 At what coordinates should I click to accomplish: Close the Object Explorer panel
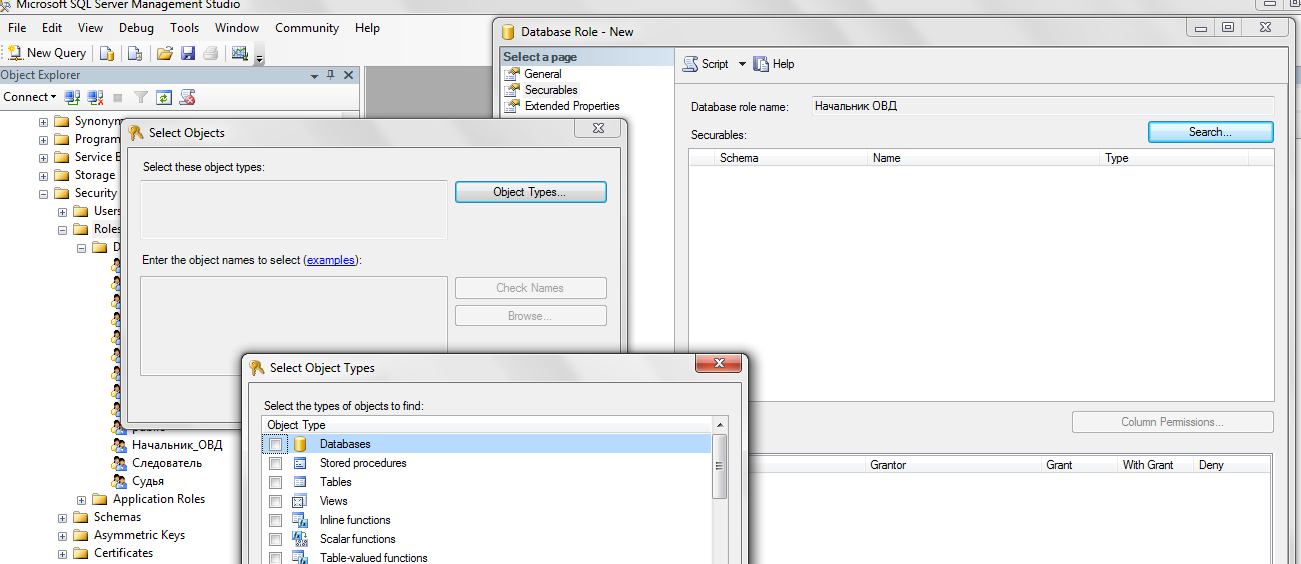349,75
